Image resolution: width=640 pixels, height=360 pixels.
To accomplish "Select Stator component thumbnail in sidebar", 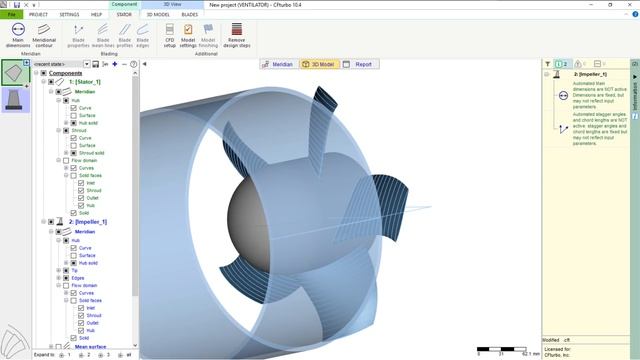I will (x=15, y=73).
